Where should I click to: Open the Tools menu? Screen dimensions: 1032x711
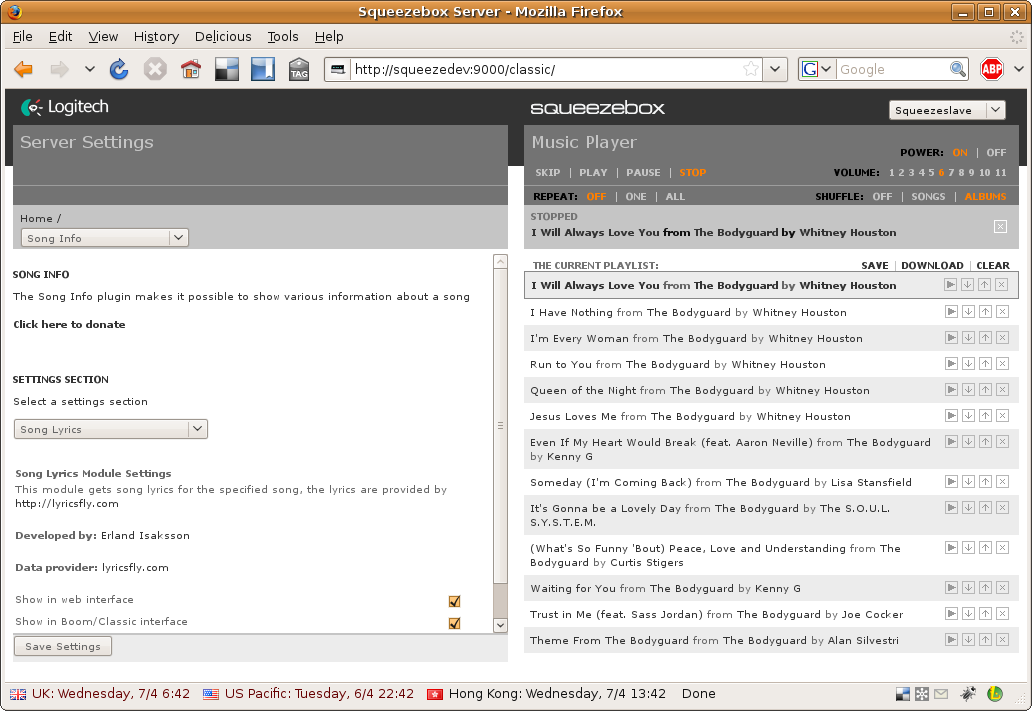tap(283, 36)
